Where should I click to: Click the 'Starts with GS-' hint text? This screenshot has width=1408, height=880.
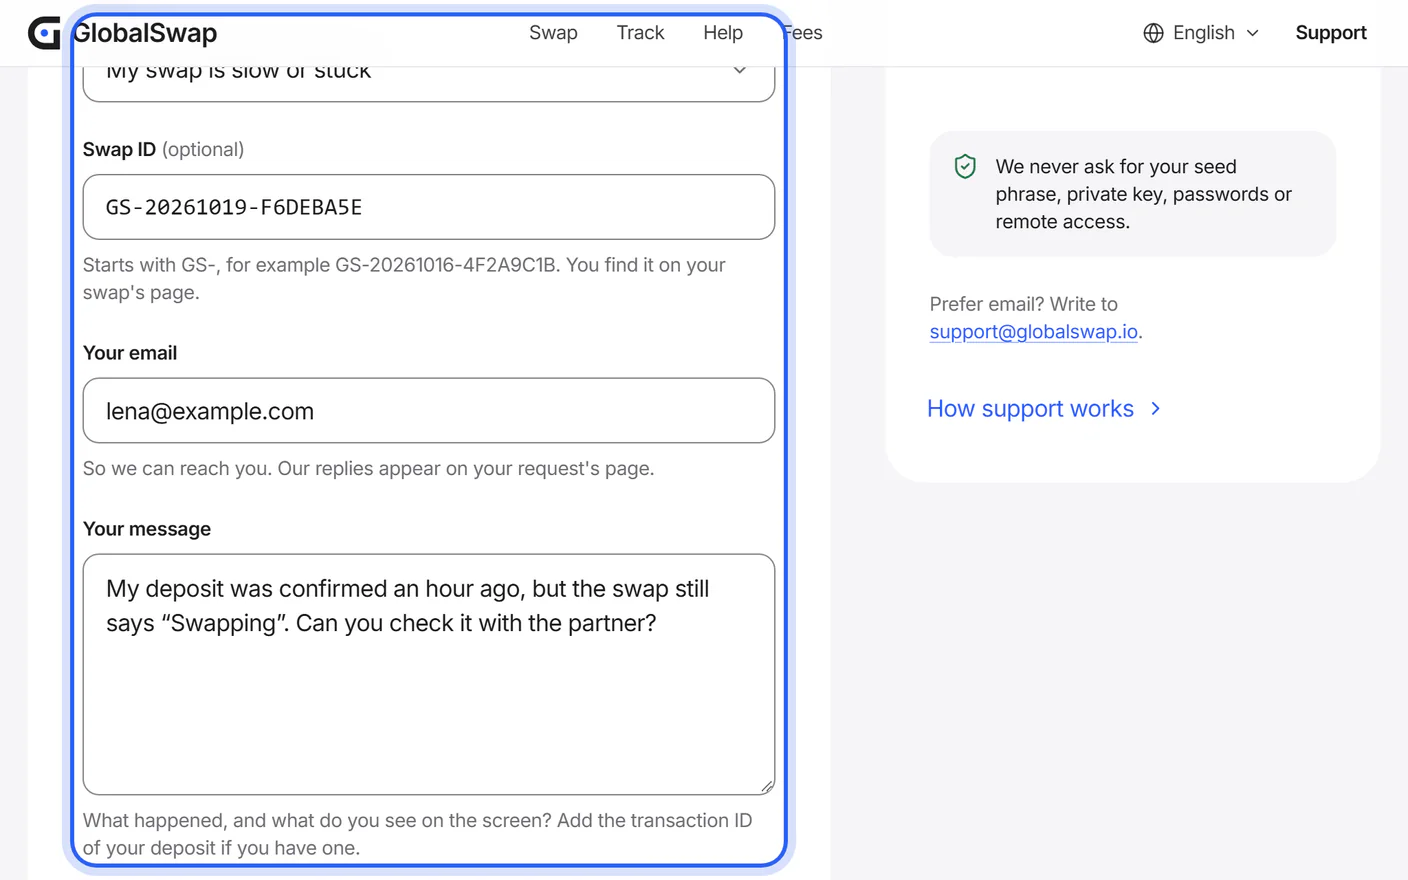click(x=404, y=279)
